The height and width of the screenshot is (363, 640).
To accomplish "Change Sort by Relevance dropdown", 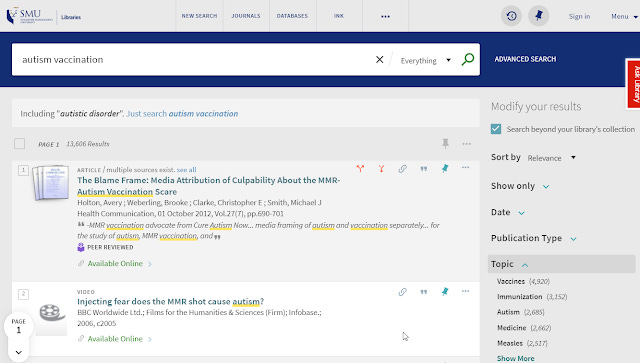I will pos(551,158).
